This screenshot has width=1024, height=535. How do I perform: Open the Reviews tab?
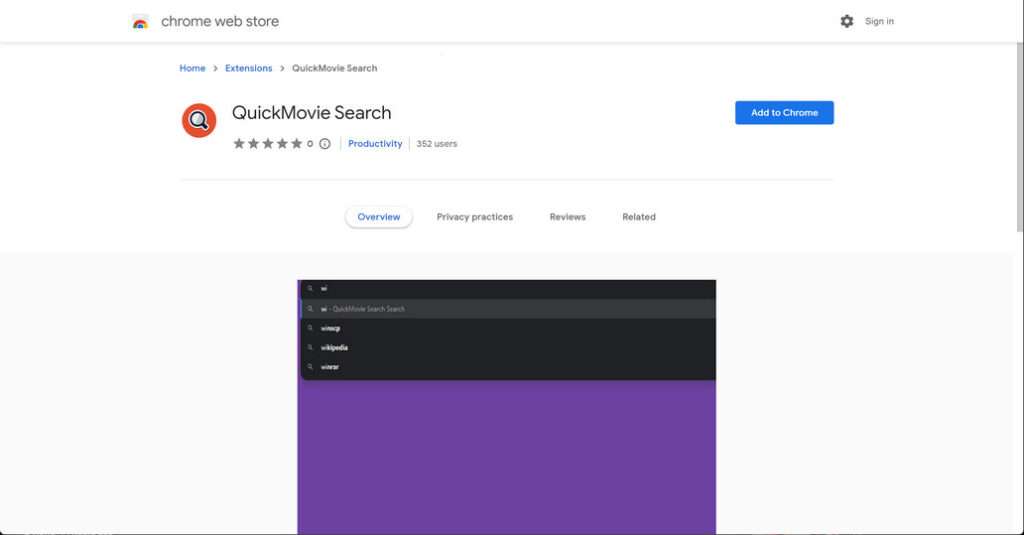click(567, 217)
